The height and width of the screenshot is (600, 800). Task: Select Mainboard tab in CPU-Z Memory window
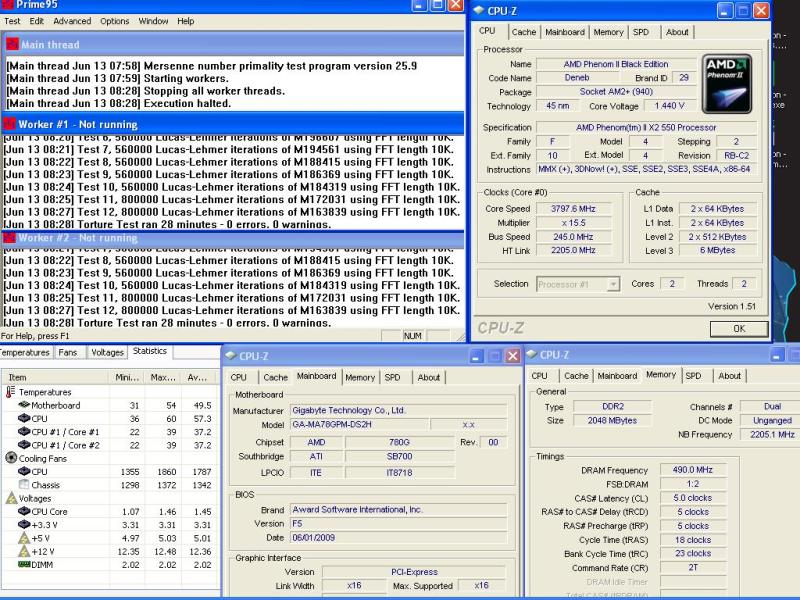[617, 376]
